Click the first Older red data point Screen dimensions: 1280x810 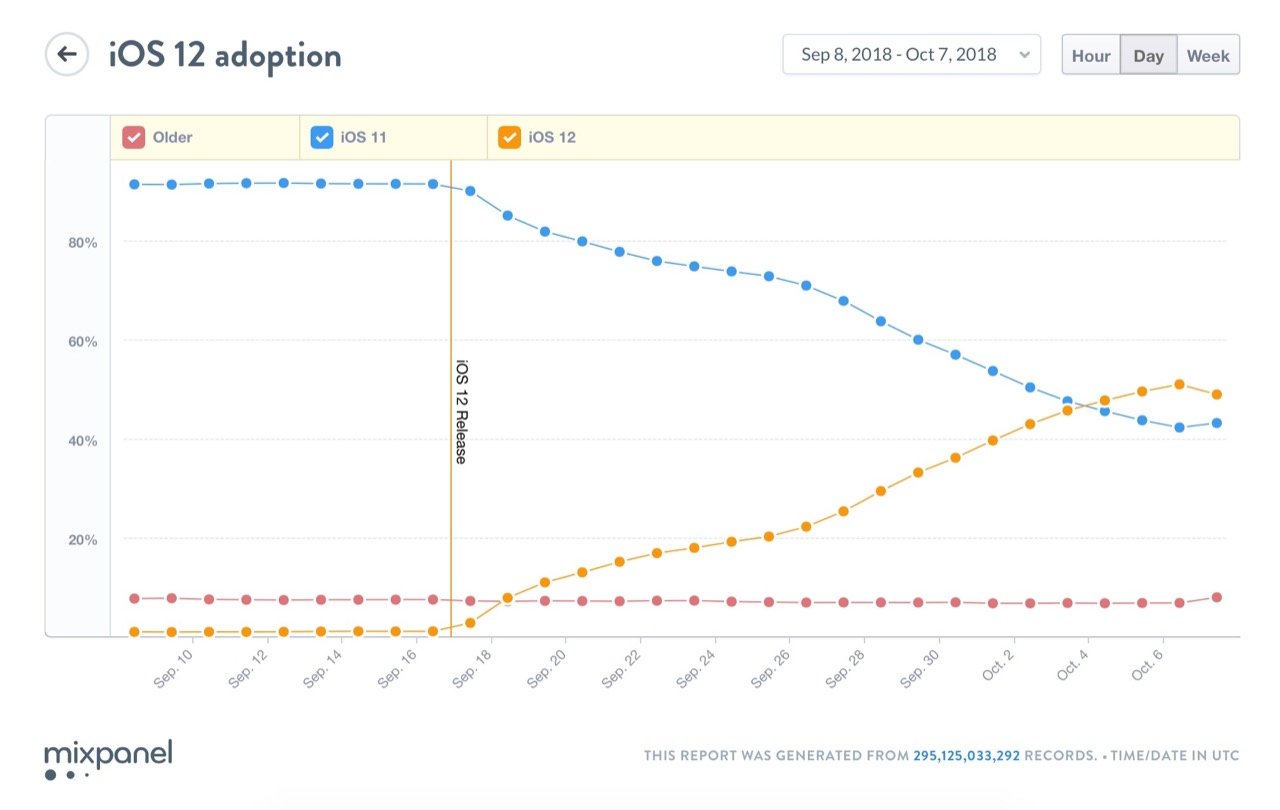click(x=134, y=598)
